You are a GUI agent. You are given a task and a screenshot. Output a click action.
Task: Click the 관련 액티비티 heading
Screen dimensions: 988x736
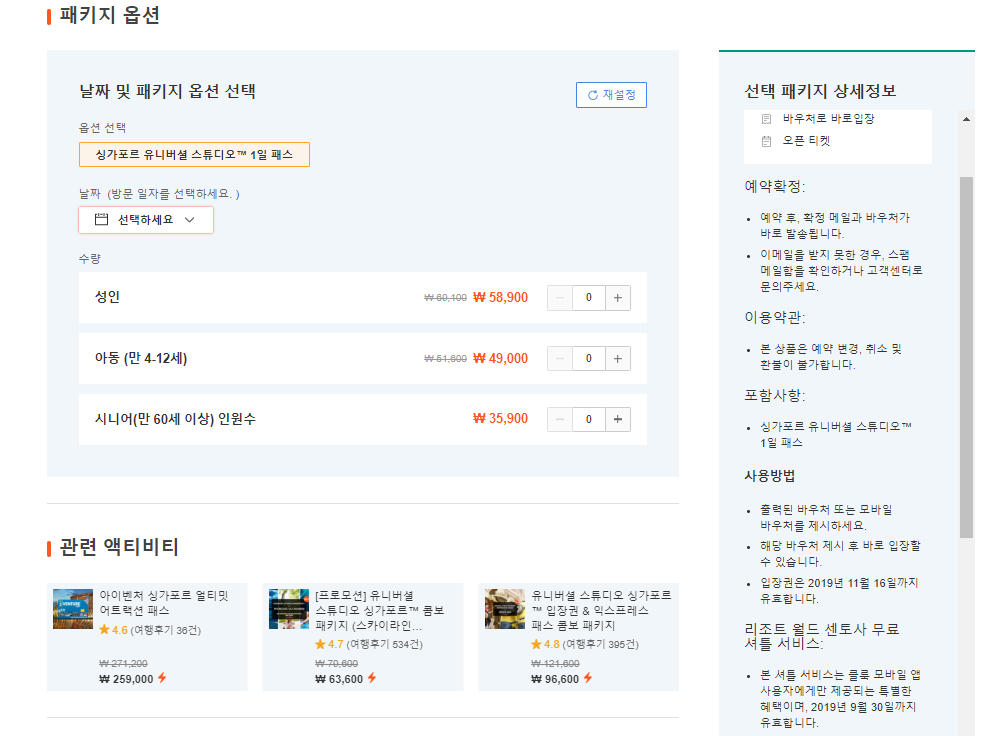pyautogui.click(x=119, y=547)
